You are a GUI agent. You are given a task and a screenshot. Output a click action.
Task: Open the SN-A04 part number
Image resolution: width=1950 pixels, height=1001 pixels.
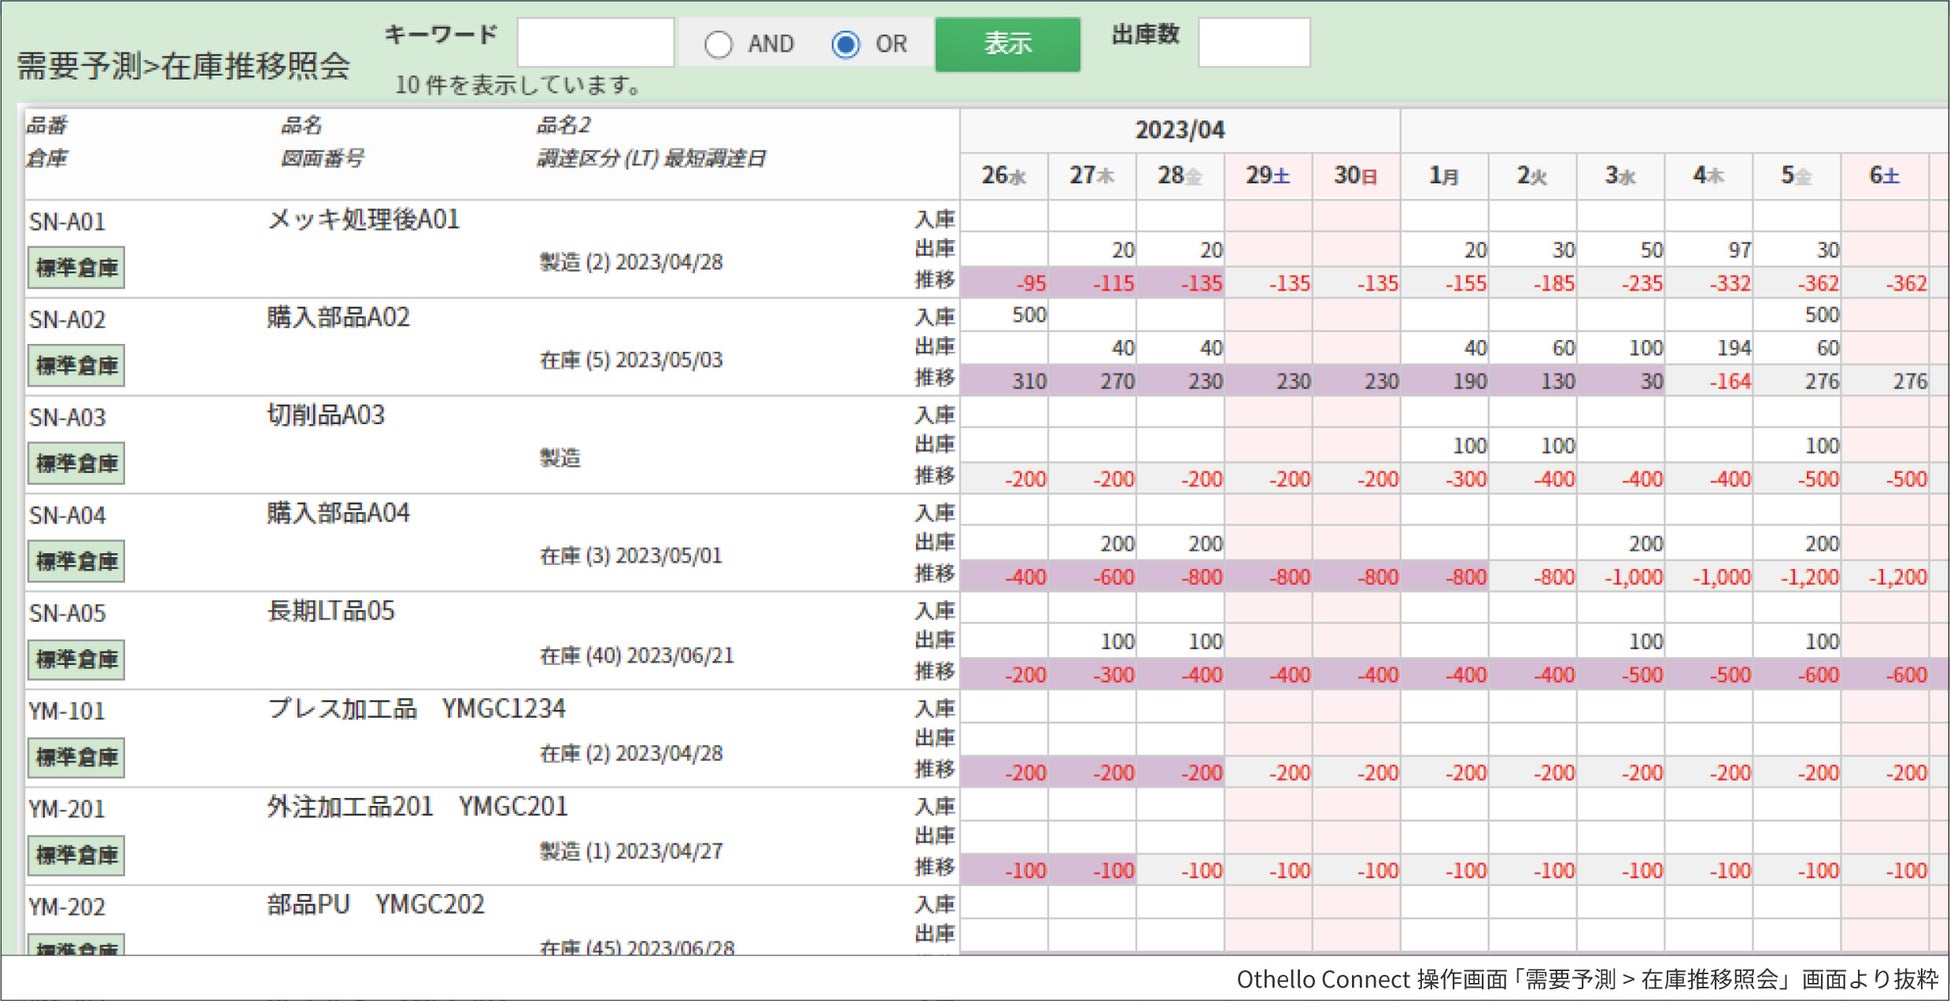[x=67, y=516]
